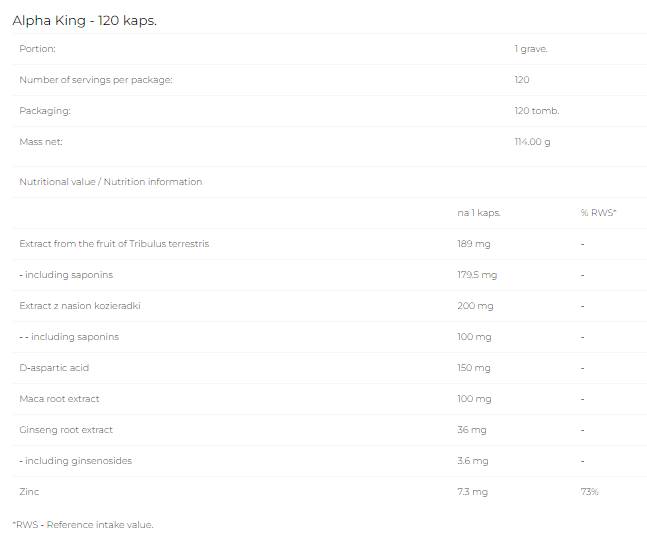
Task: Select the Tribulus terrestris extract row
Action: [x=114, y=244]
